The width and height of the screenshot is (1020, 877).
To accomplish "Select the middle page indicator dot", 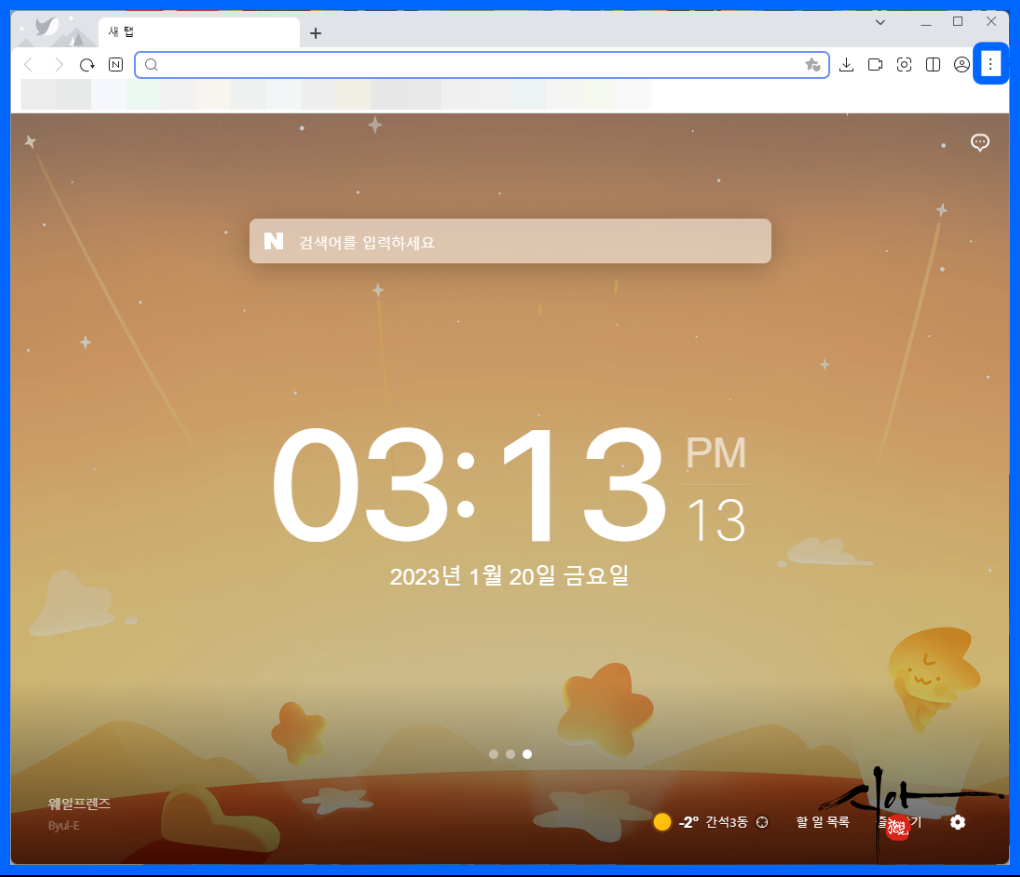I will (x=511, y=754).
